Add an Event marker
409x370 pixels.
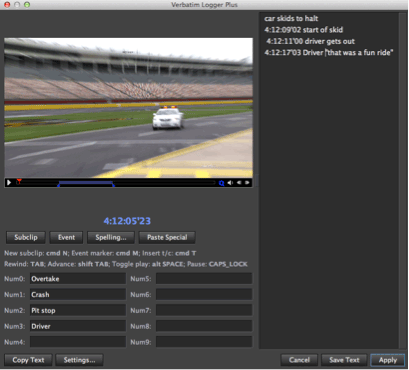click(x=66, y=237)
